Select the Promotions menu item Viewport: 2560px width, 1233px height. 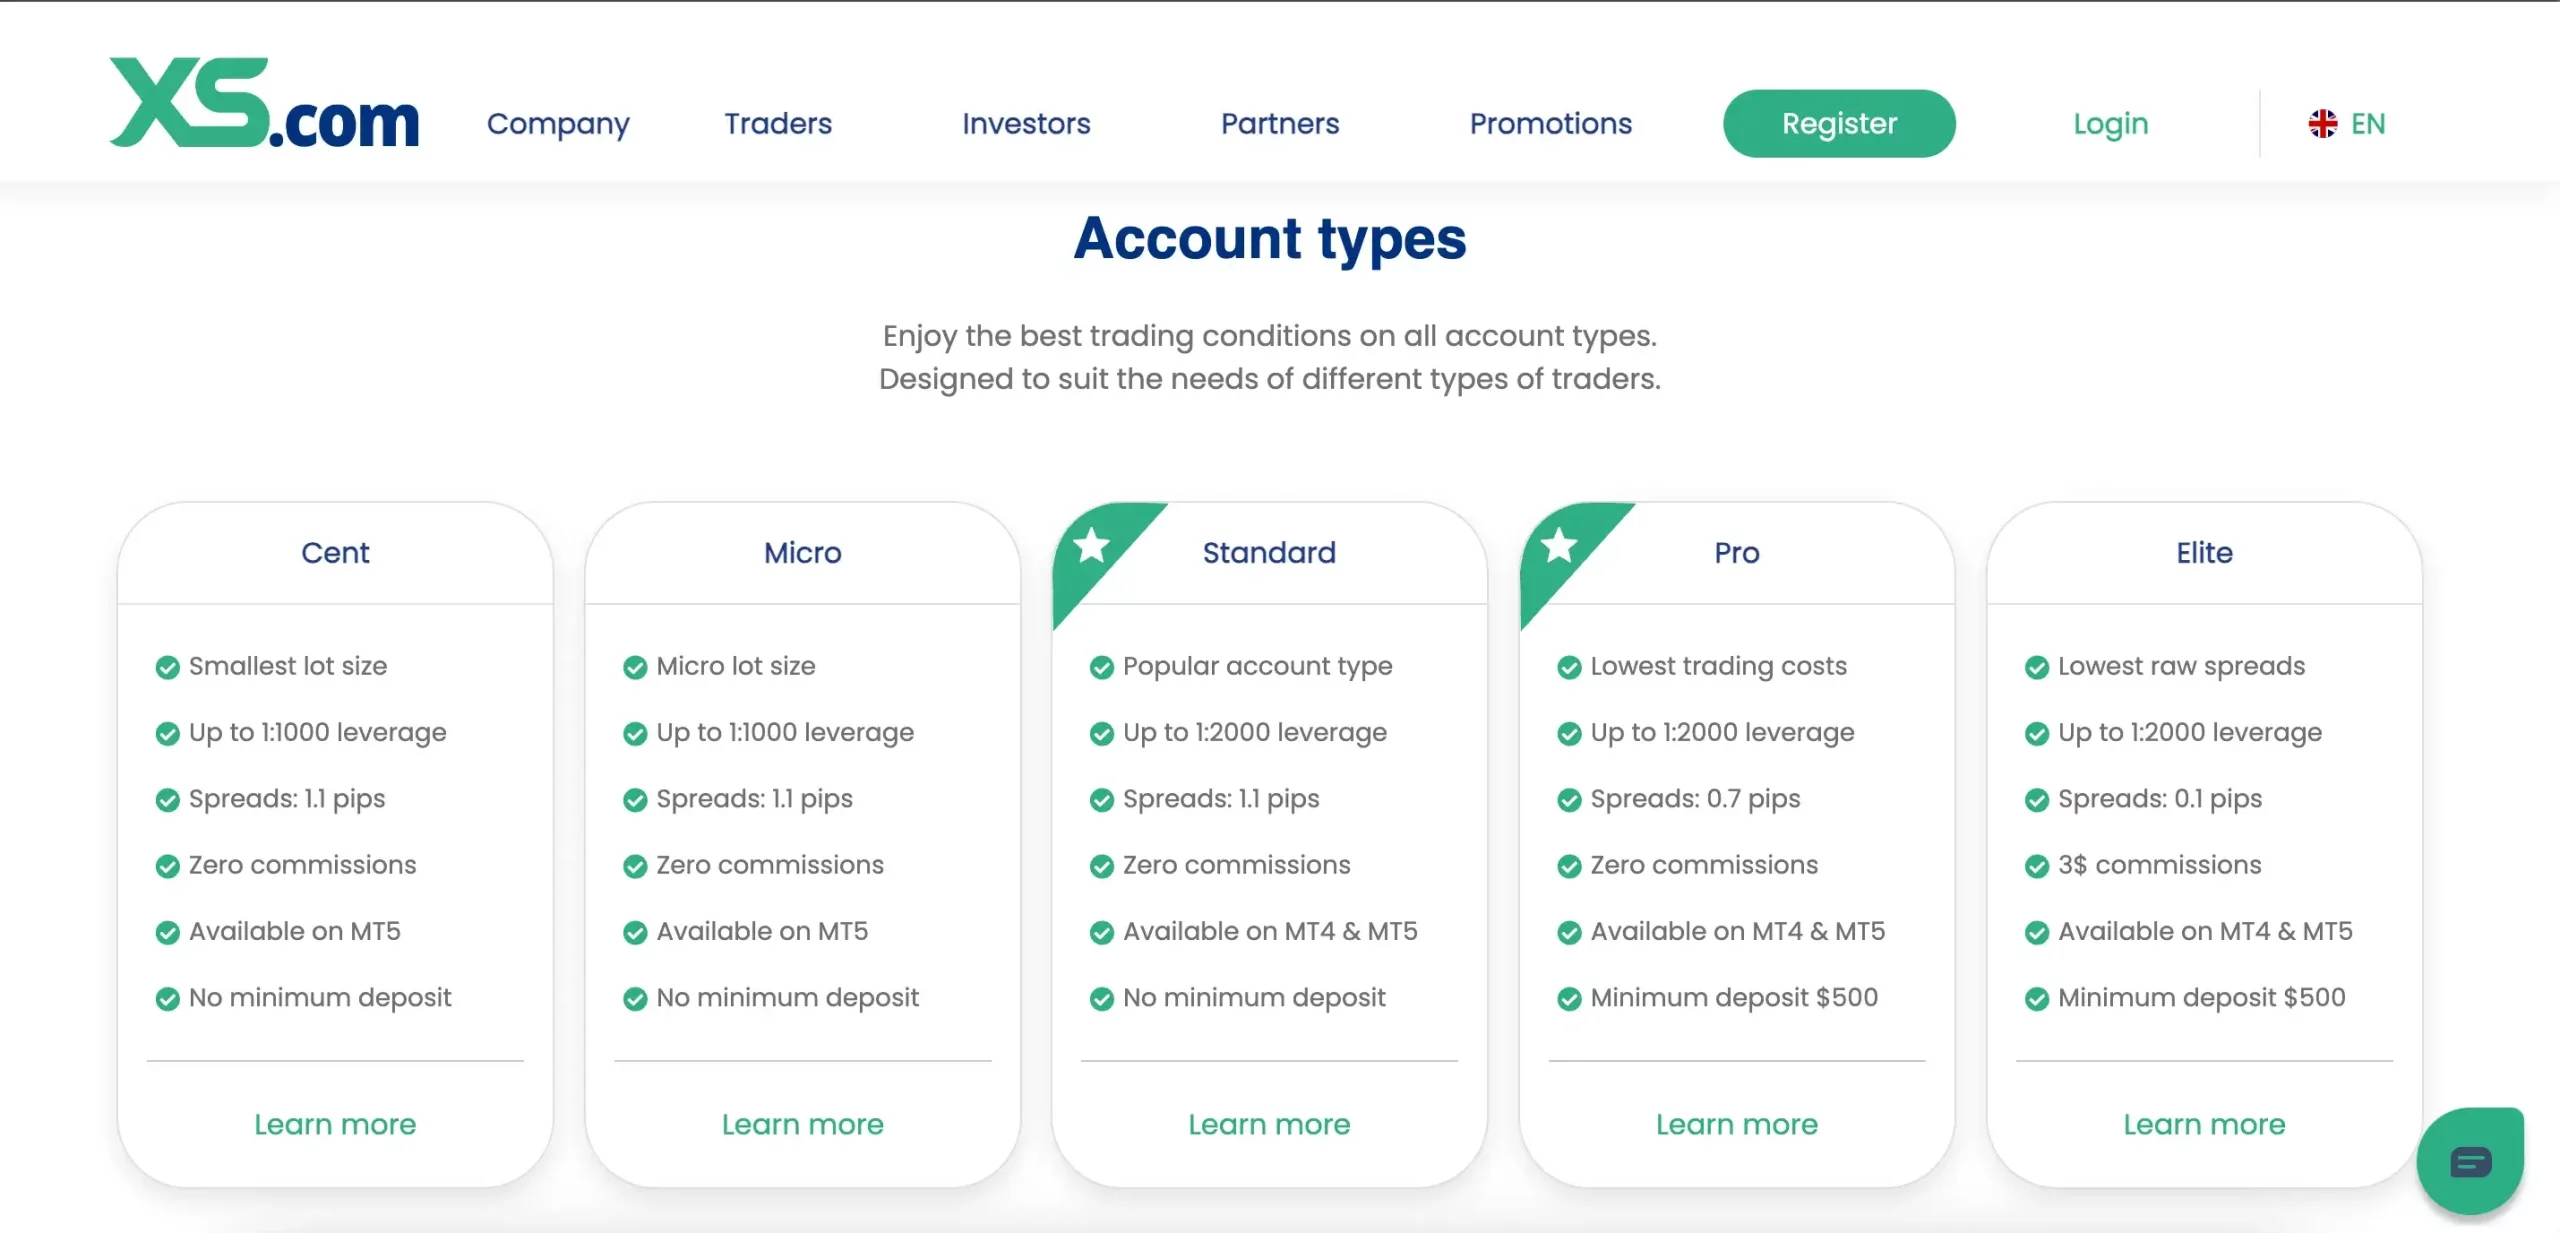(x=1551, y=122)
